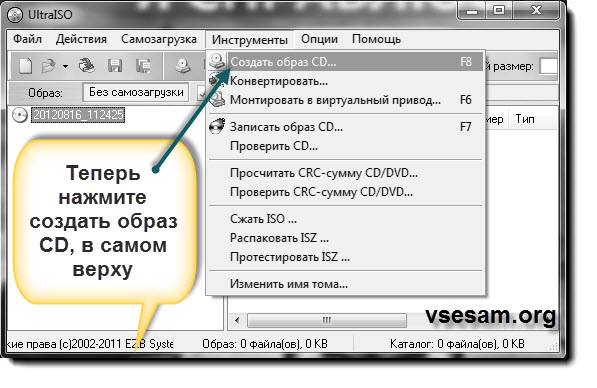Click the horizontal scrollbar thumb
This screenshot has width=597, height=388.
coord(326,320)
